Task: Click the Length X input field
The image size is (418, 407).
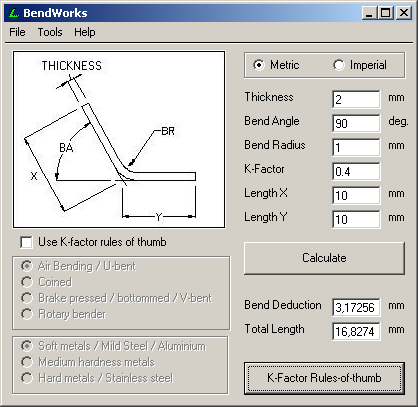Action: [x=356, y=195]
